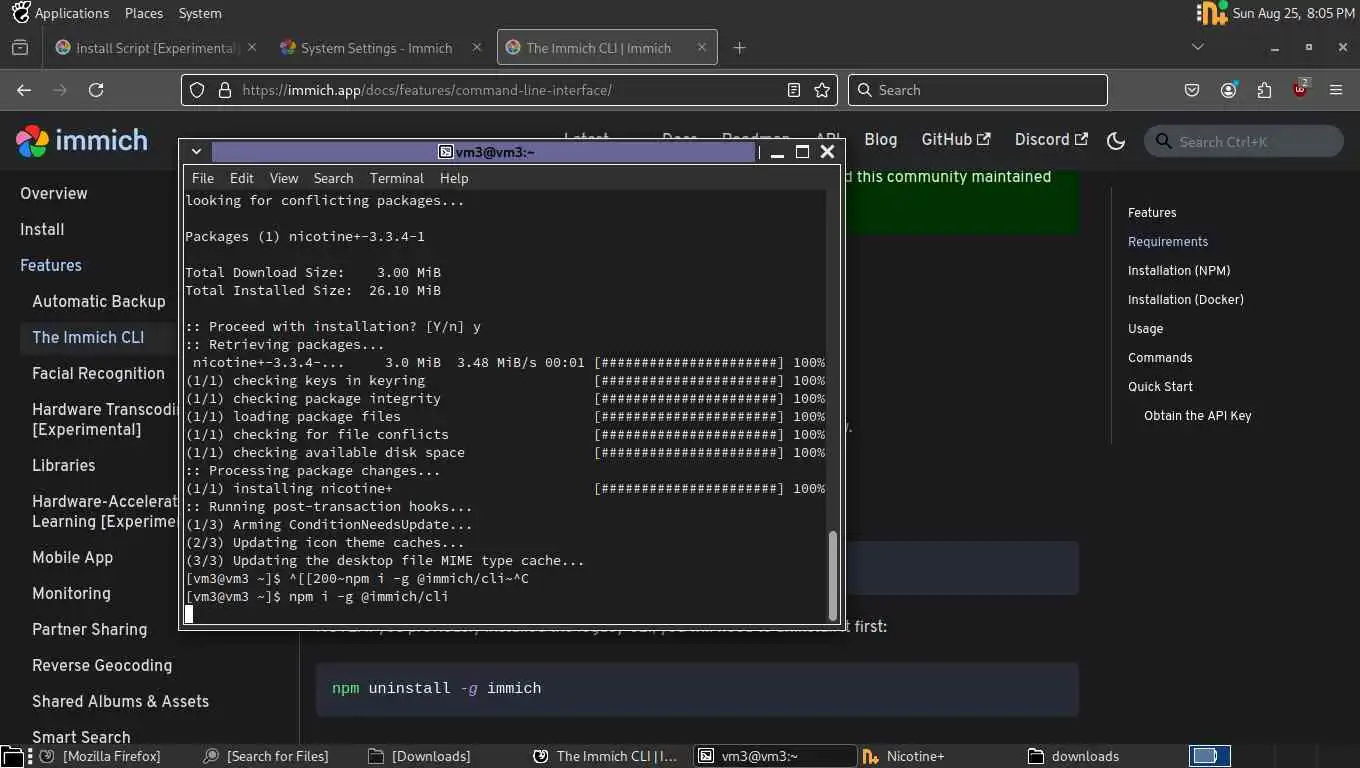
Task: Open a new browser tab
Action: (x=739, y=47)
